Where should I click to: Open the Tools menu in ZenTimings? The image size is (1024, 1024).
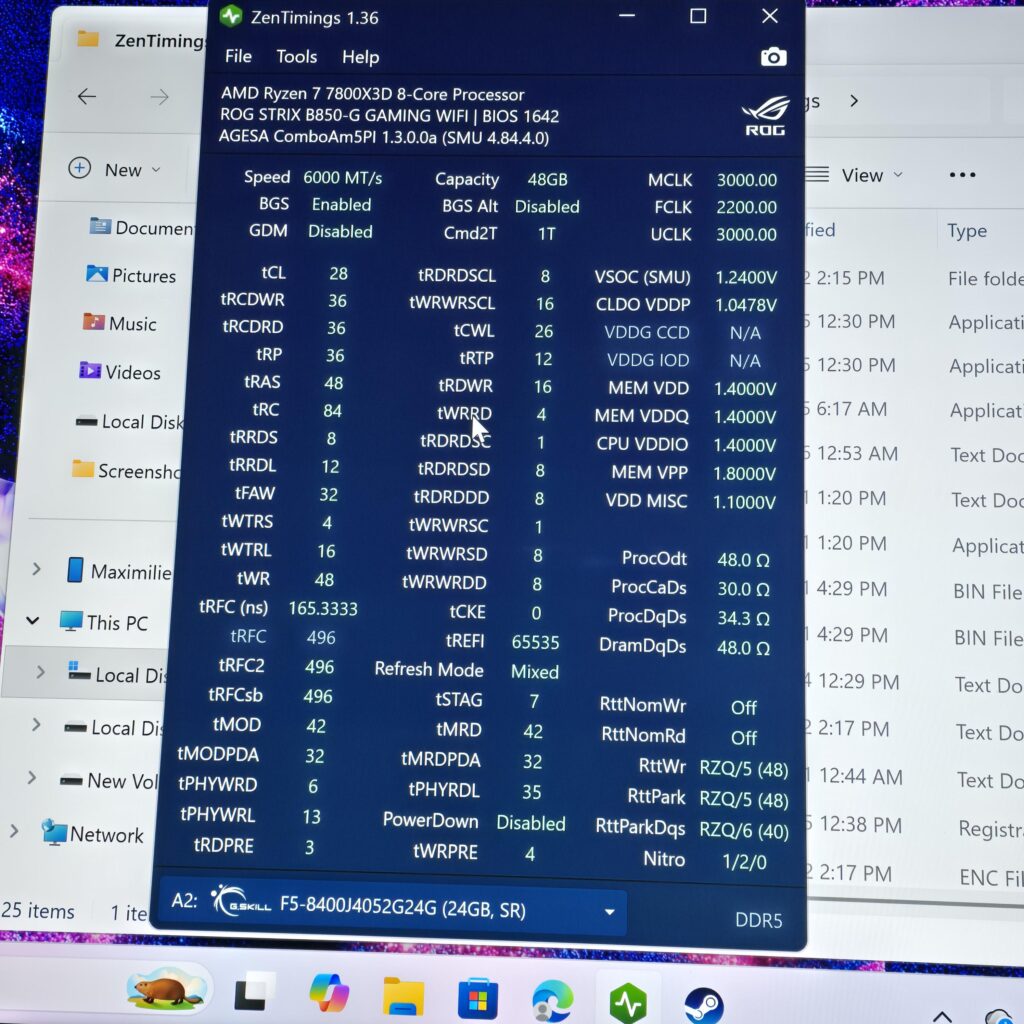tap(296, 57)
